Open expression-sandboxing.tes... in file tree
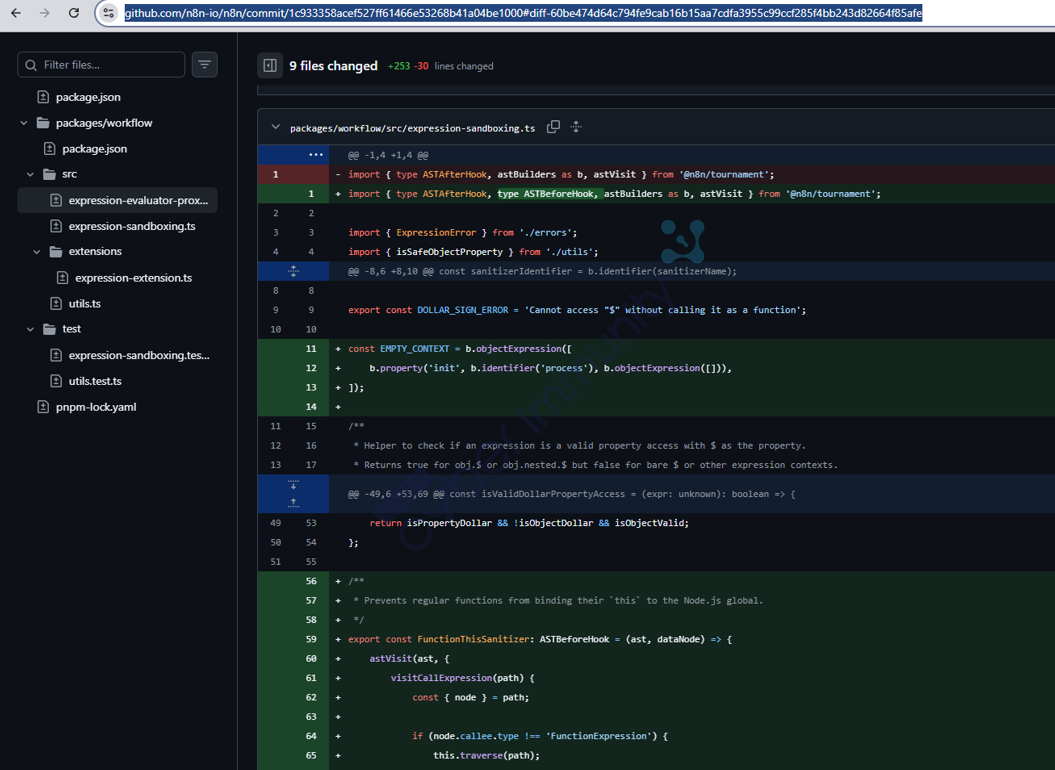 coord(139,355)
